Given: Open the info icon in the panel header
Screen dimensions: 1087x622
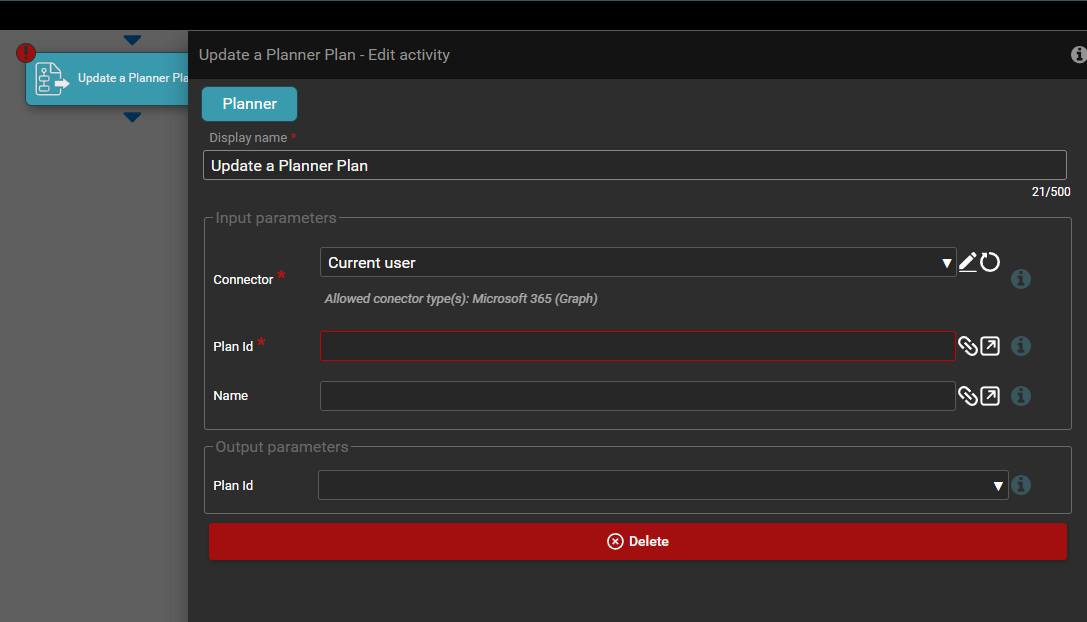Looking at the screenshot, I should pos(1078,55).
